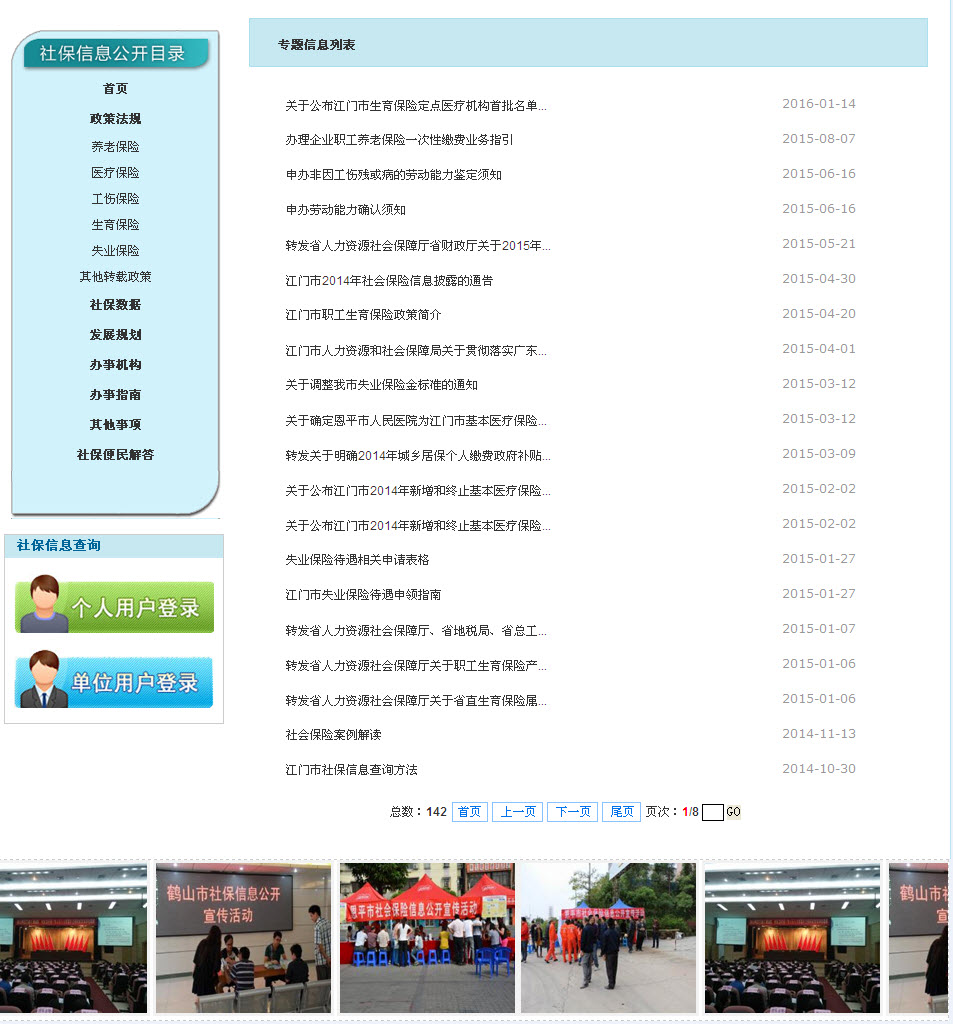Jump to last page with 尾页
The width and height of the screenshot is (953, 1024).
pyautogui.click(x=621, y=812)
